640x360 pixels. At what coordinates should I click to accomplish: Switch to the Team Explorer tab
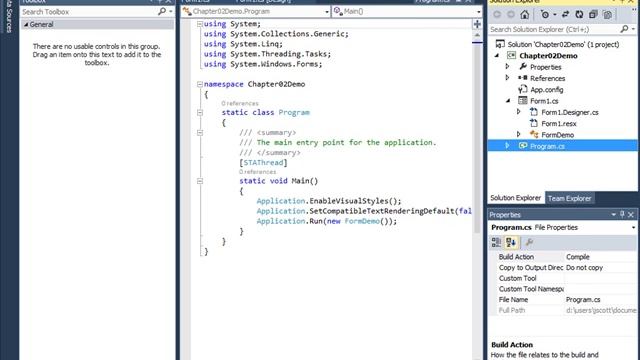569,198
